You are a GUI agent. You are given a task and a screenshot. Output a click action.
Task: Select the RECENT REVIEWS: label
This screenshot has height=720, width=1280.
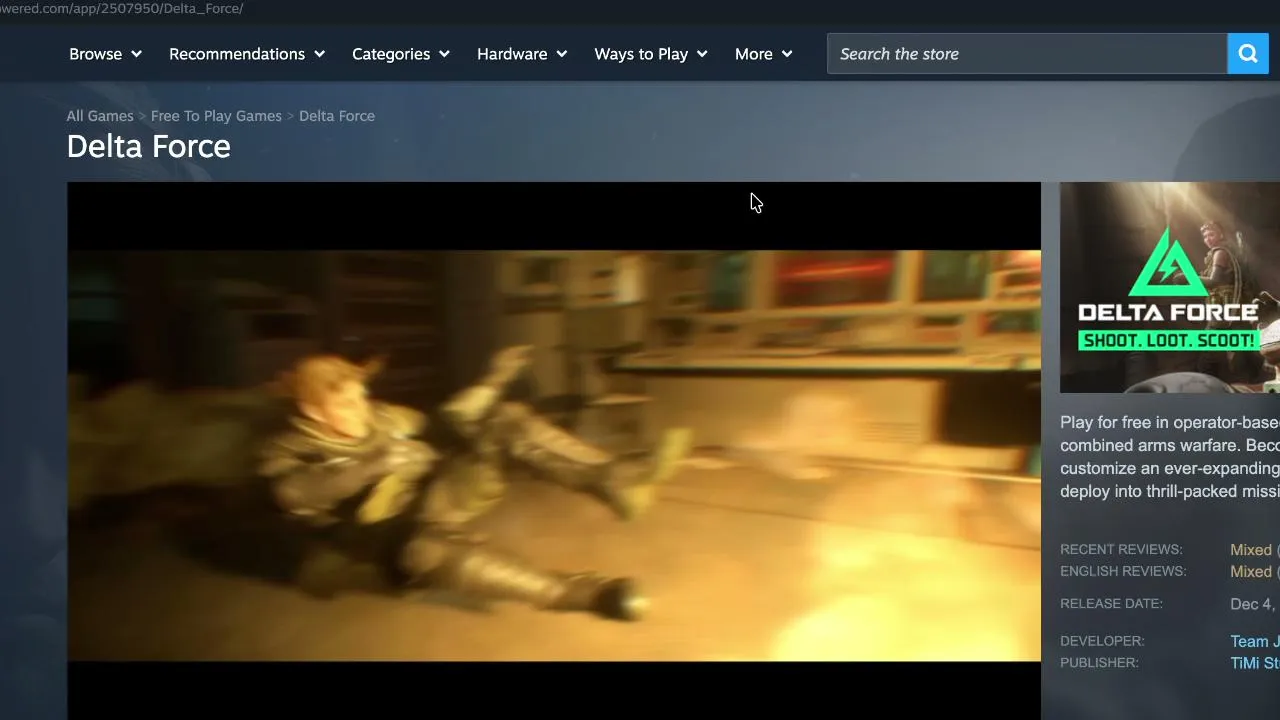pyautogui.click(x=1121, y=550)
